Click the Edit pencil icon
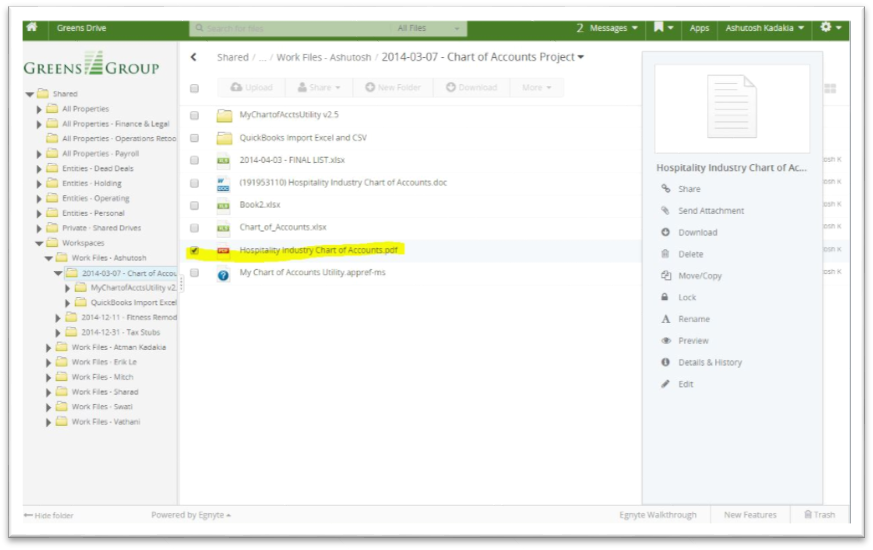The image size is (873, 550). 665,385
